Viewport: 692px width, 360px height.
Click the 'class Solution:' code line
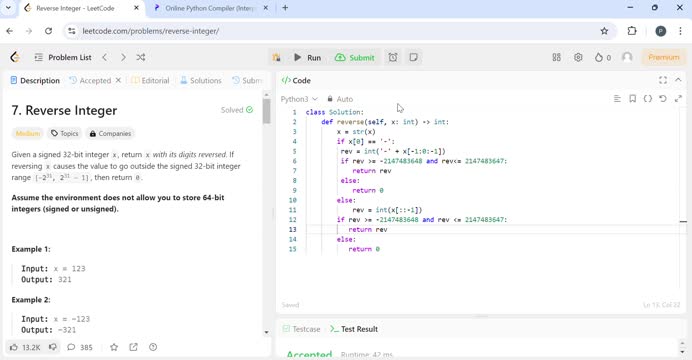click(335, 112)
